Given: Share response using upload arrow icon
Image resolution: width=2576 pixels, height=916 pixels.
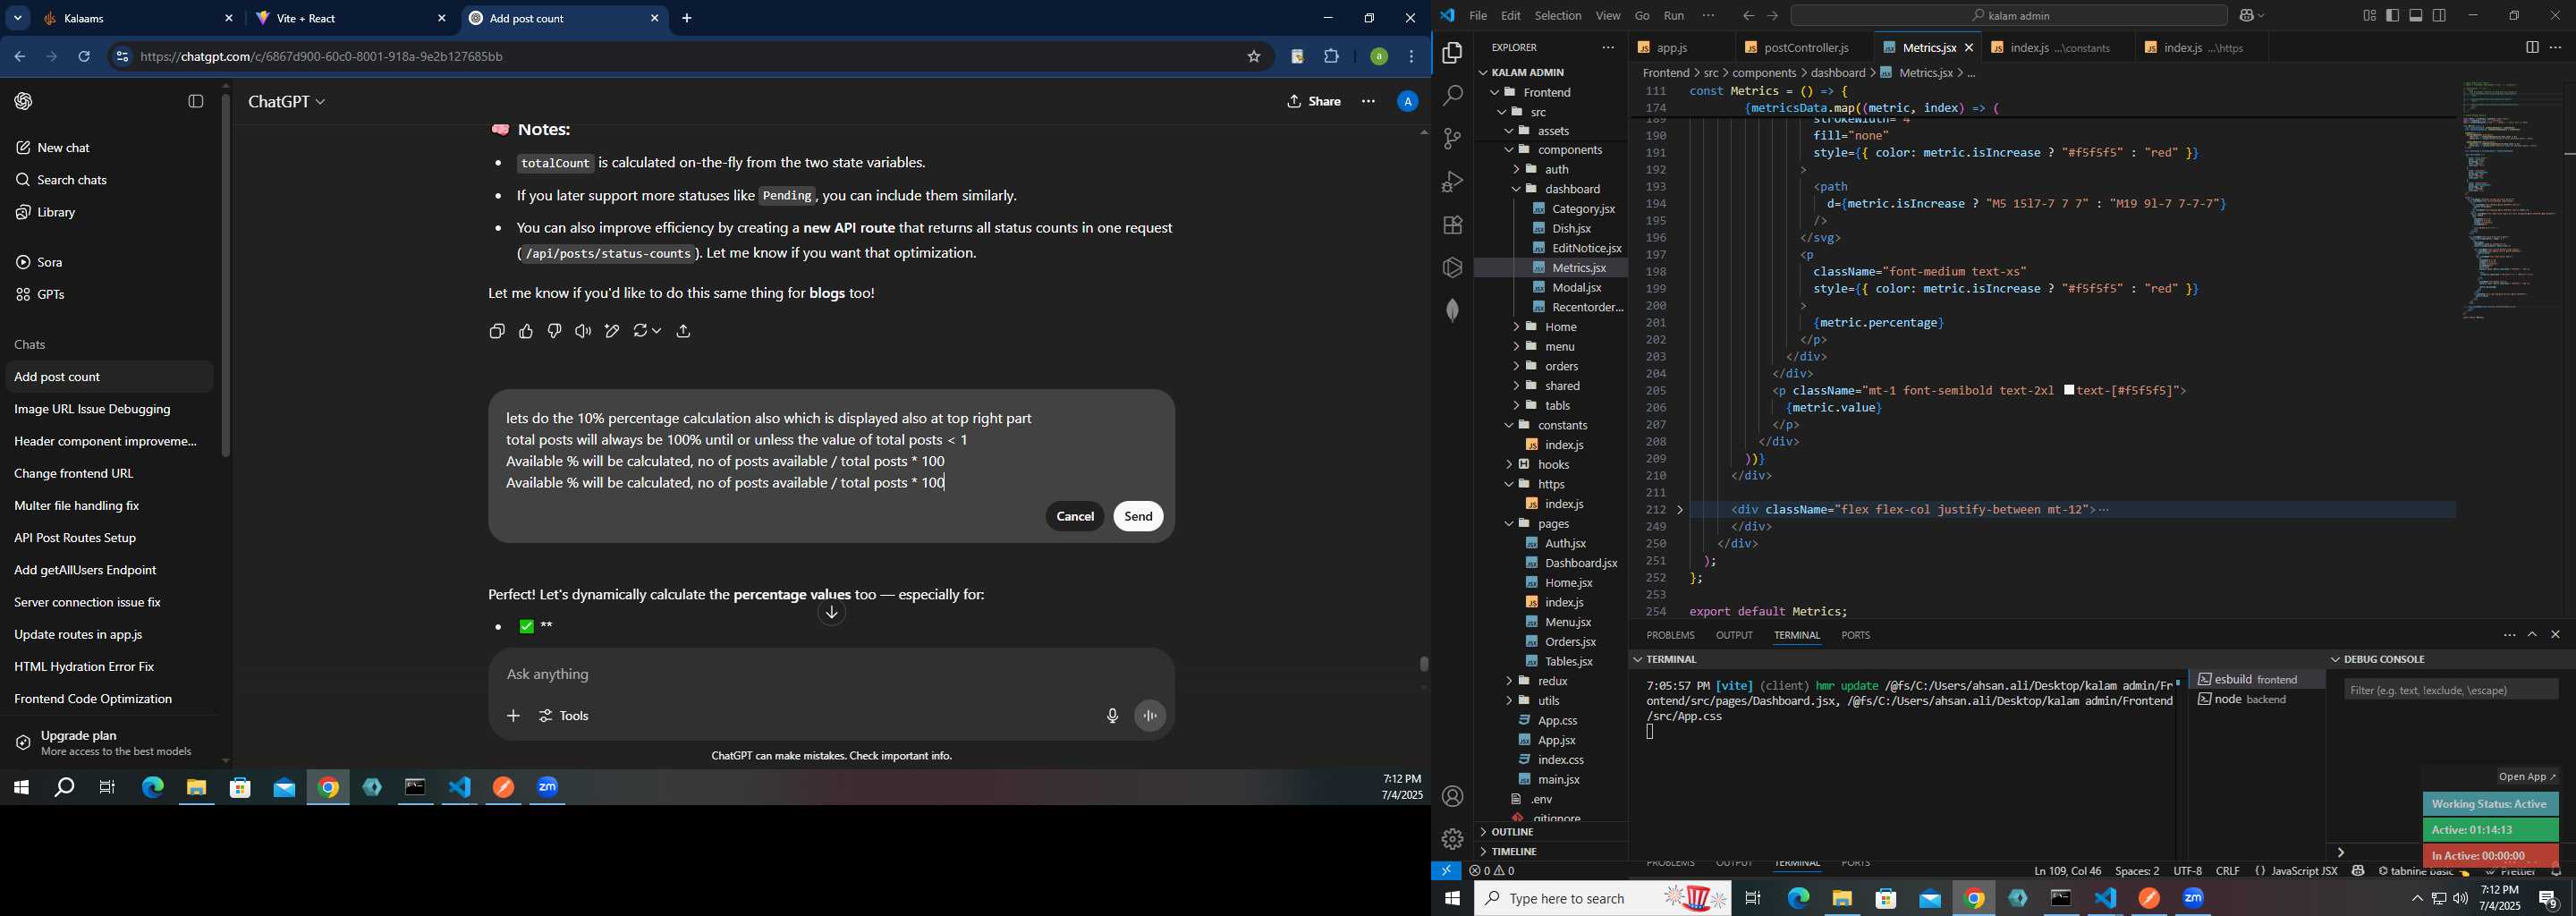Looking at the screenshot, I should pyautogui.click(x=684, y=331).
